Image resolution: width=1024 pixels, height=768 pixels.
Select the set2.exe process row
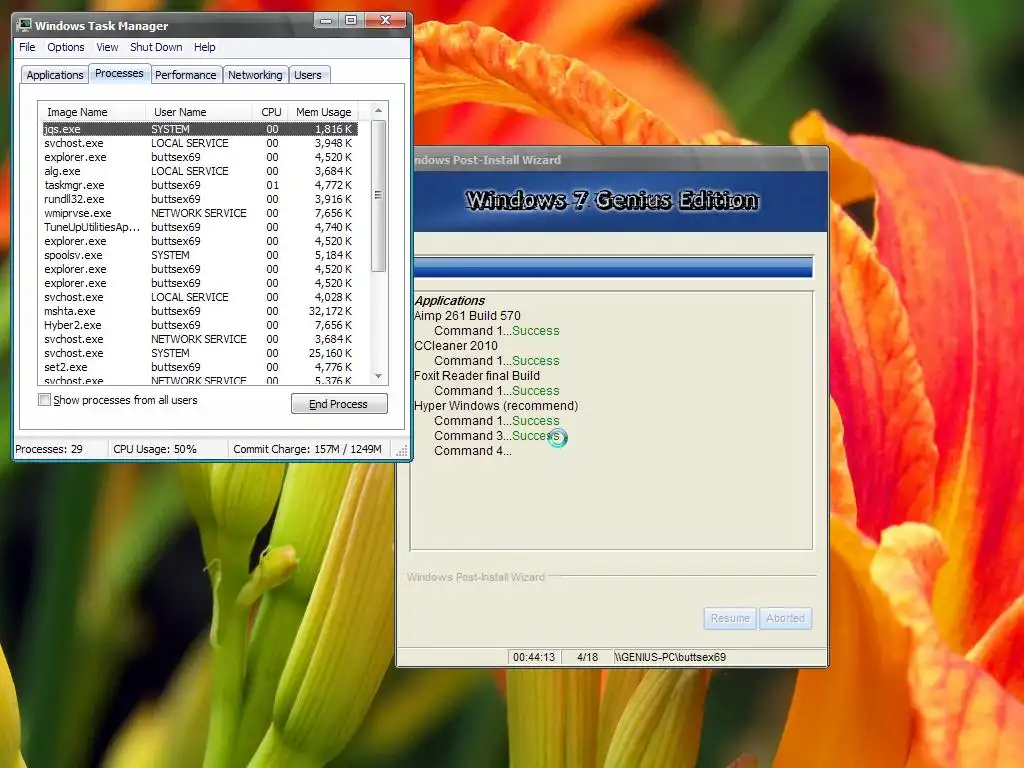point(200,367)
